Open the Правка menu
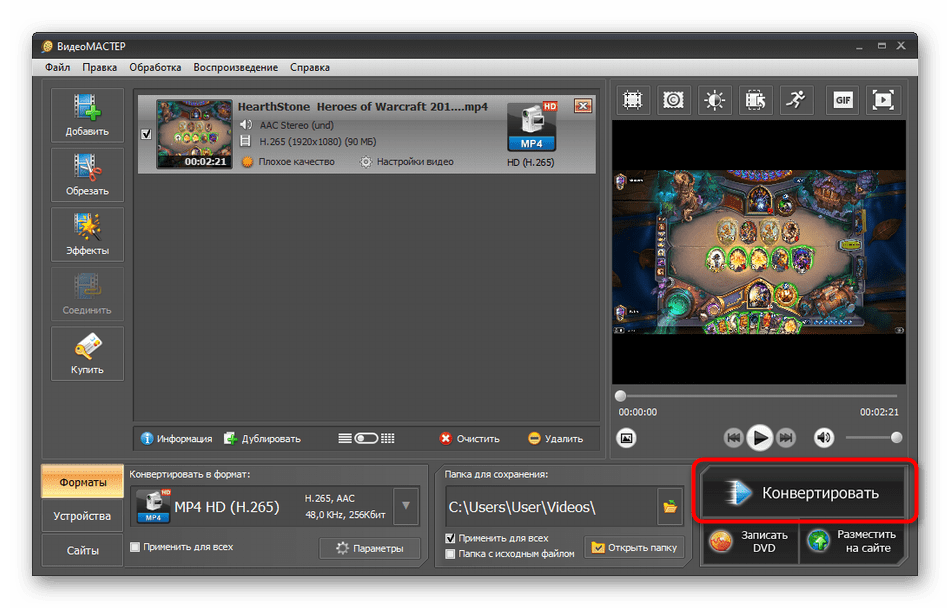 (x=99, y=67)
